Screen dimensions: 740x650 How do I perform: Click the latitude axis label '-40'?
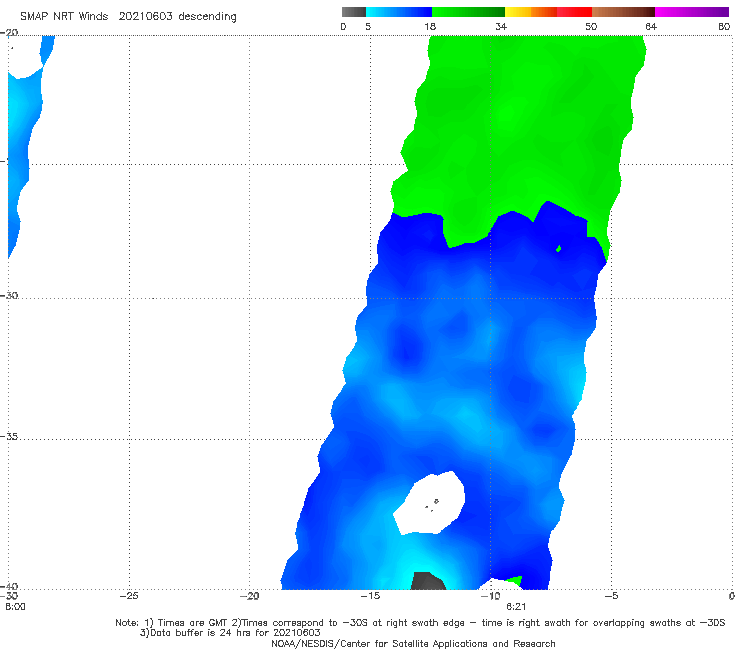click(9, 586)
